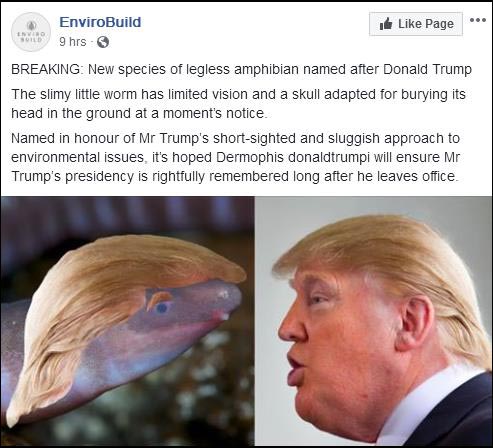Screen dimensions: 493x448
Task: Click 'Donald Trump' in the headline text
Action: (x=428, y=69)
